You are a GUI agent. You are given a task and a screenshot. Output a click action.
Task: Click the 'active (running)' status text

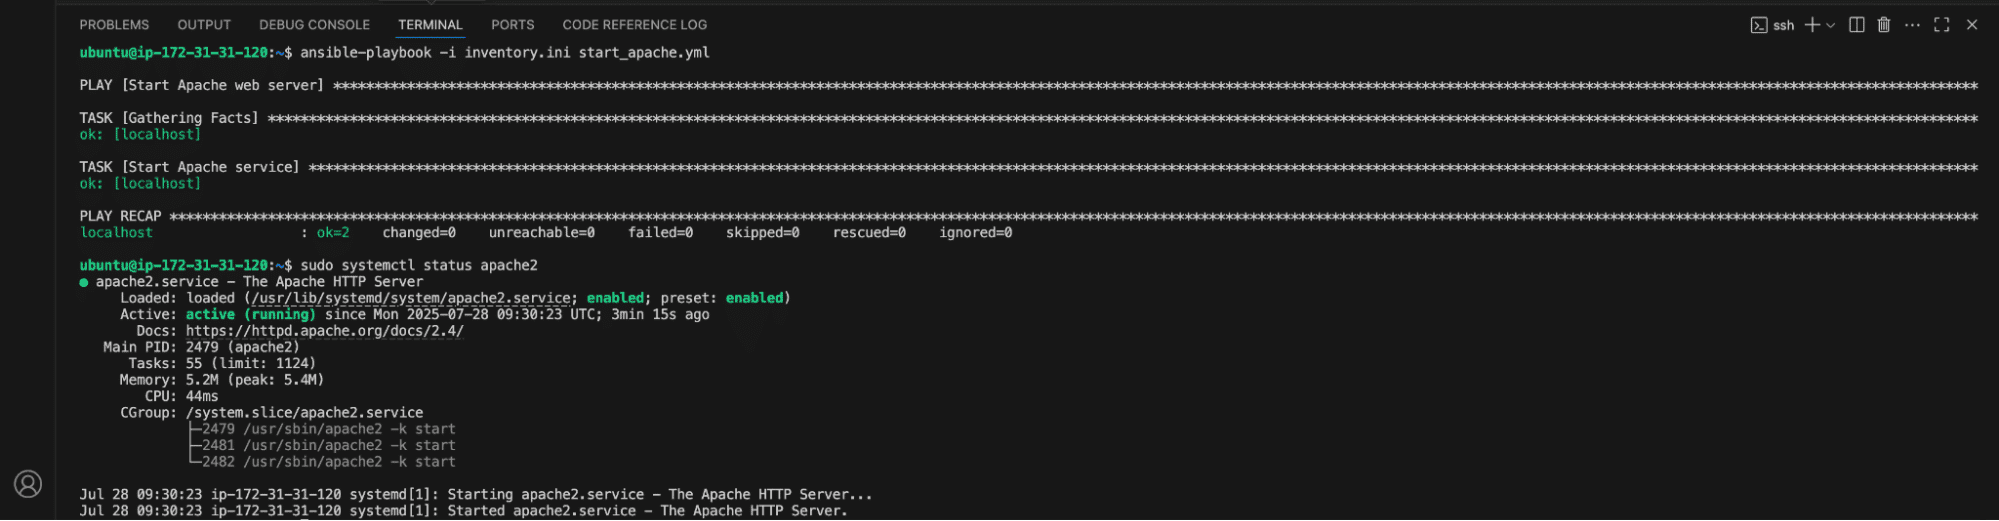pos(250,314)
